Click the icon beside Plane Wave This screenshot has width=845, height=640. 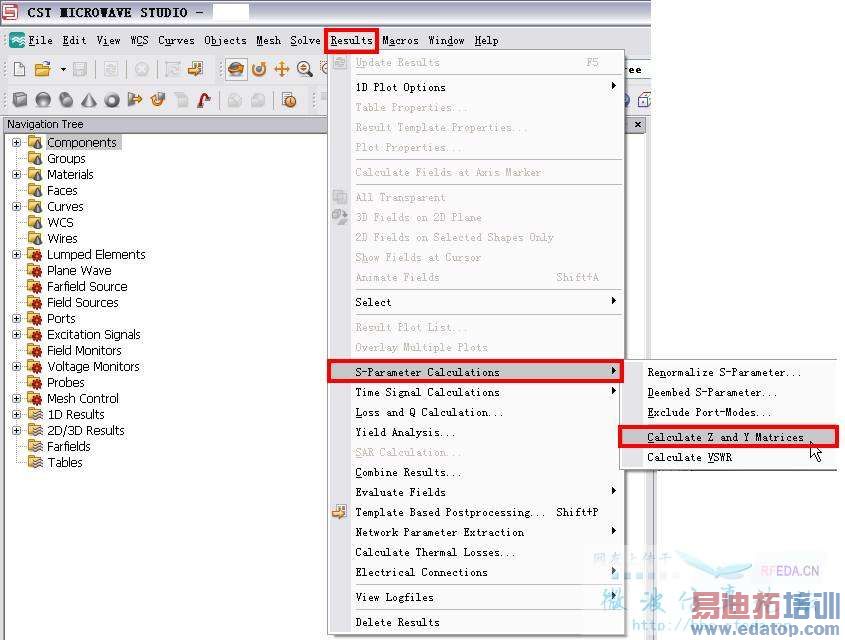(x=35, y=270)
